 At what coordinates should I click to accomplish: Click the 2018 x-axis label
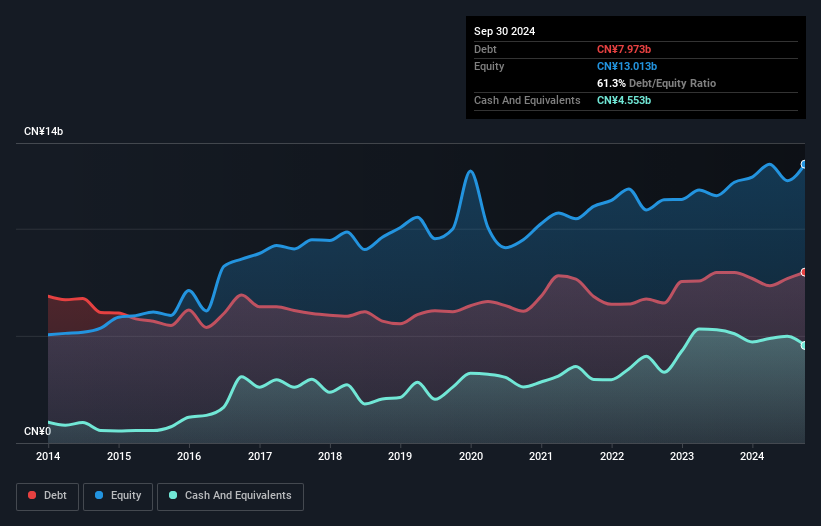pos(330,456)
